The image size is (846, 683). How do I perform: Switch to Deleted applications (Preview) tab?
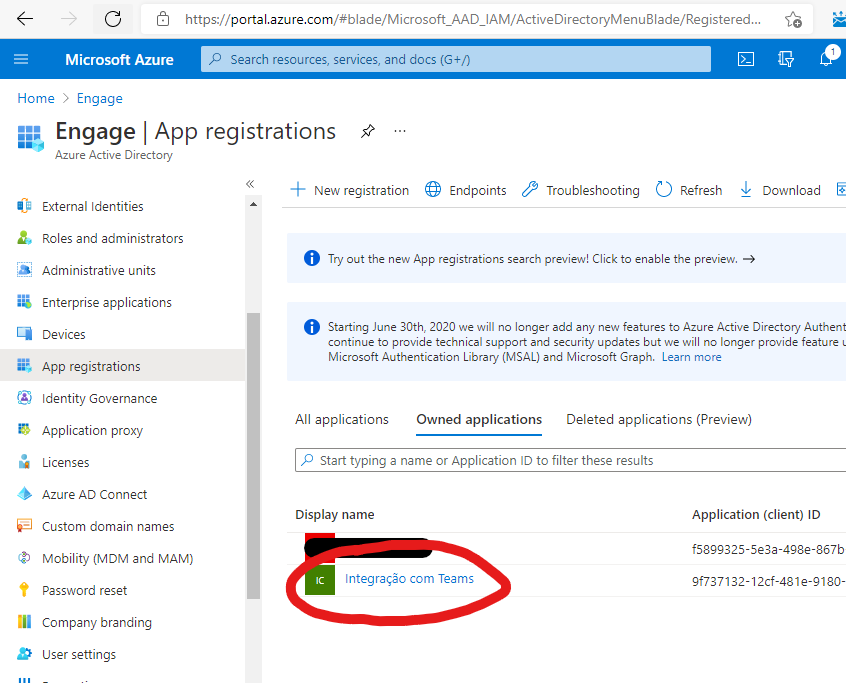point(659,420)
